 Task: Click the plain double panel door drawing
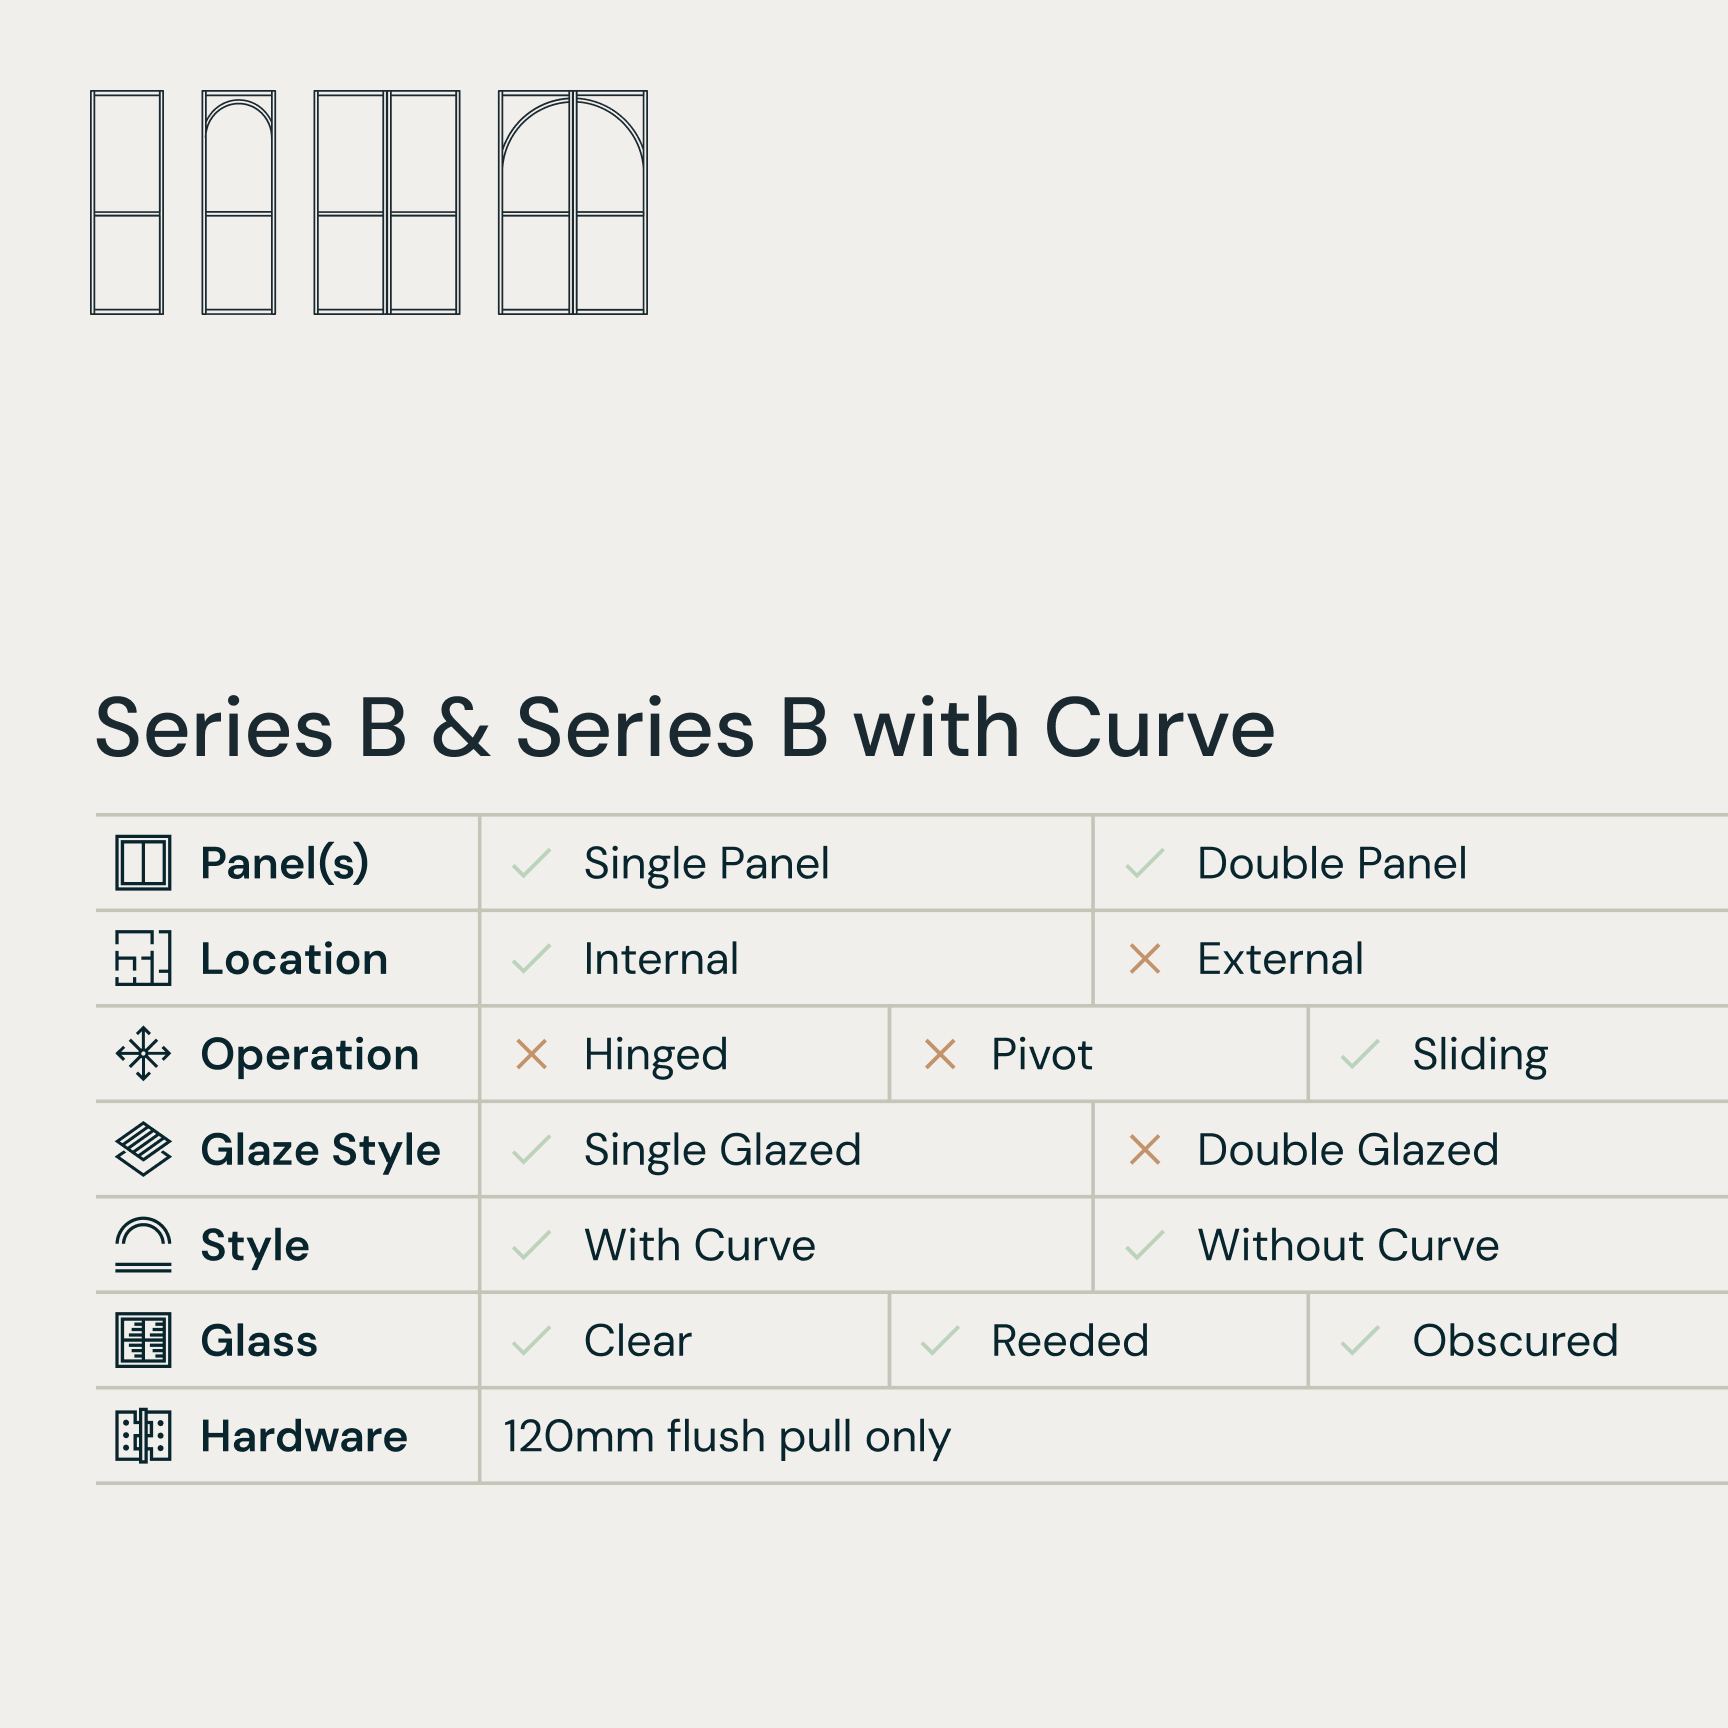(x=387, y=203)
